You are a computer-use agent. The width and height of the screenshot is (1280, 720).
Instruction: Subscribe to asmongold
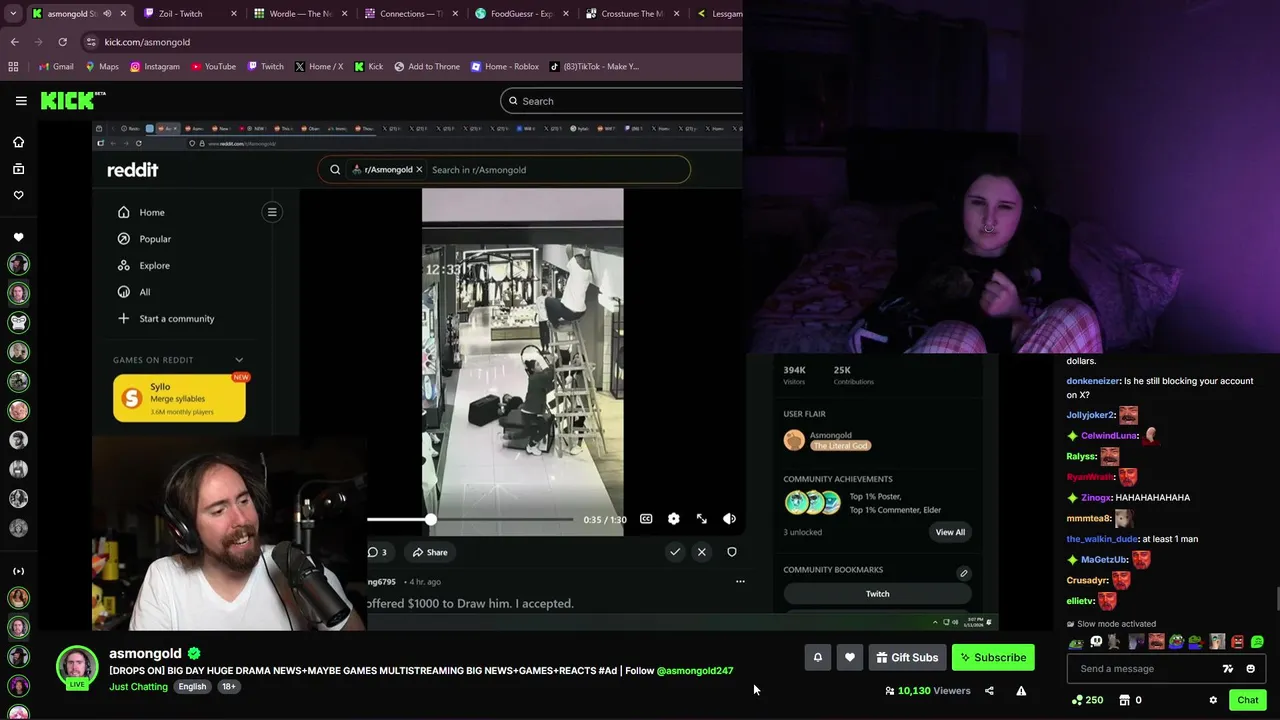tap(993, 657)
